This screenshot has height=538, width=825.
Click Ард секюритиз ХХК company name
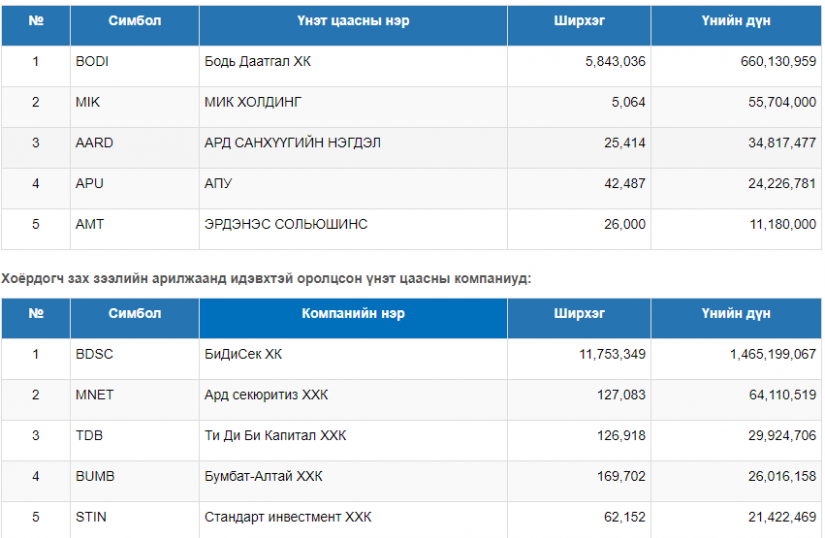point(266,395)
